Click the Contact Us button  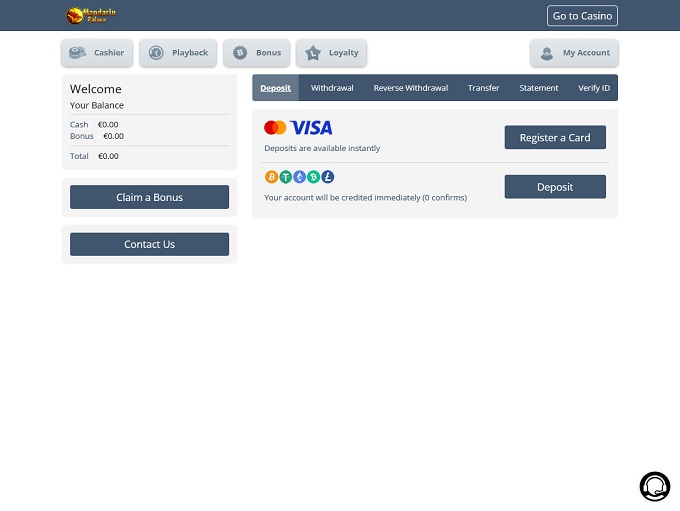click(149, 244)
